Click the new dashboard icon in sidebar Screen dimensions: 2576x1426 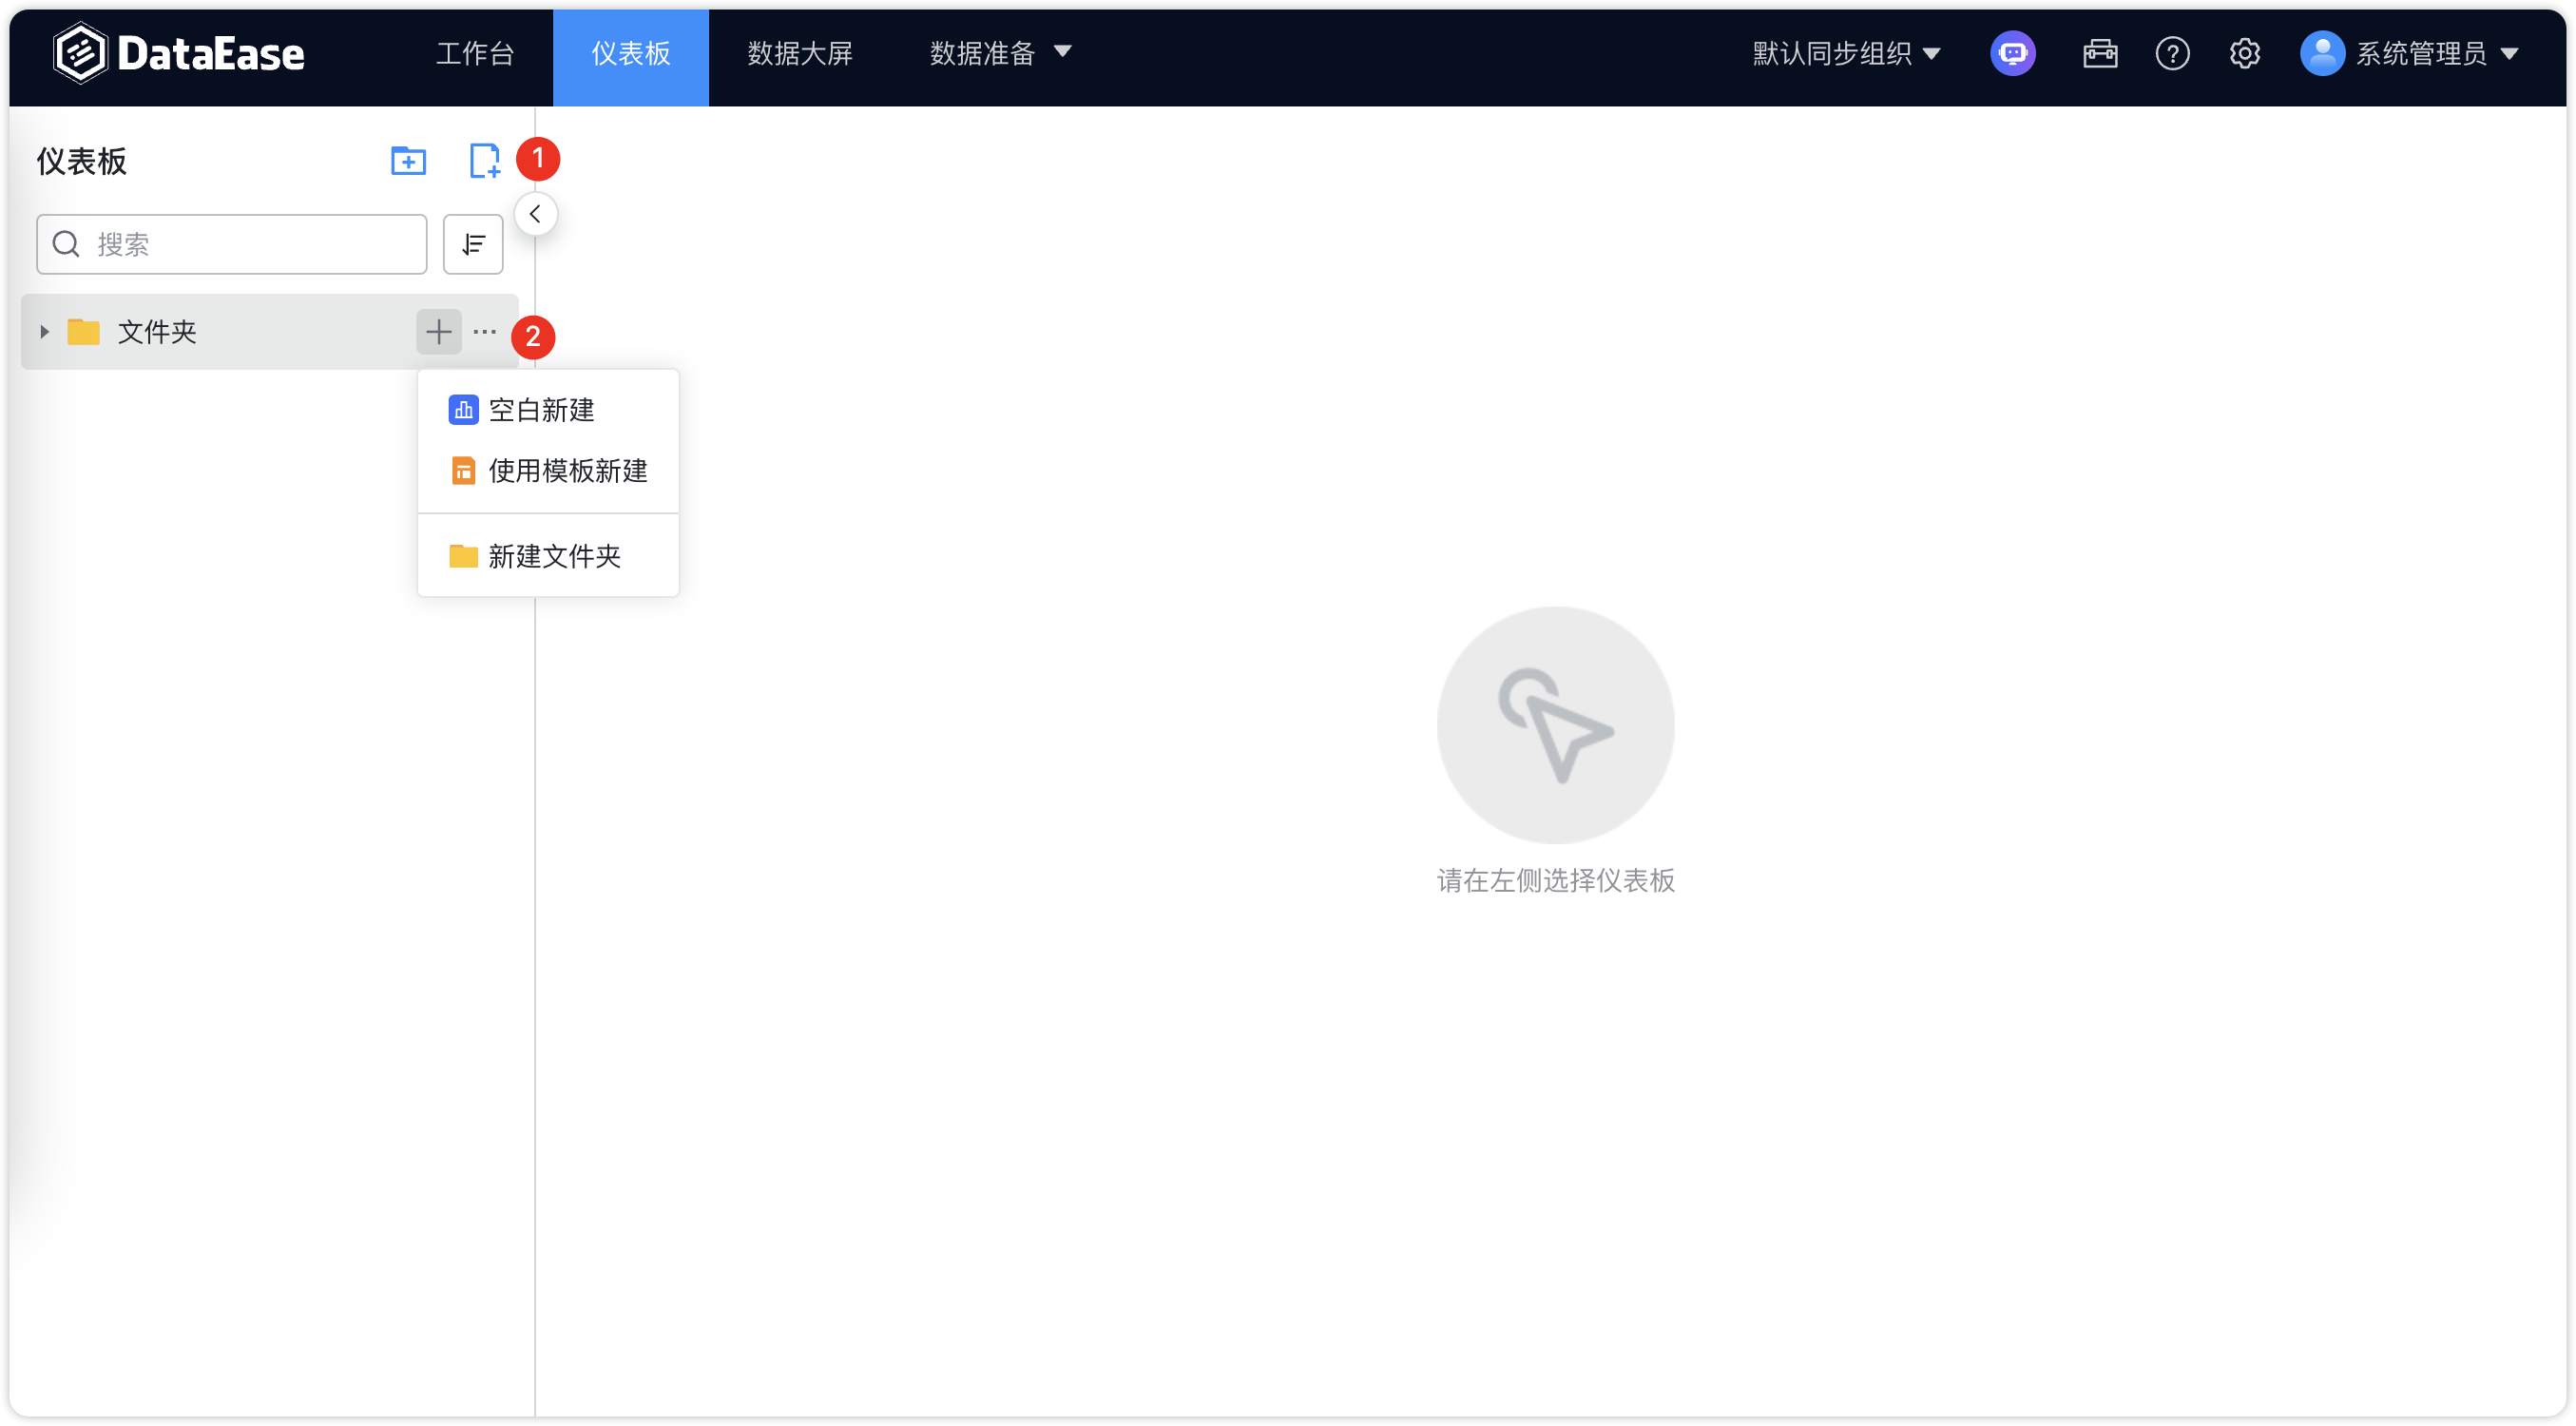click(485, 160)
